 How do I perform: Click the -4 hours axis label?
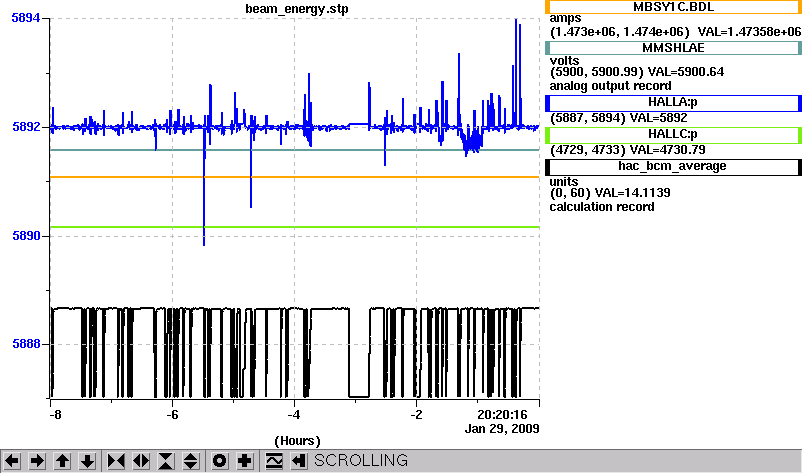(294, 415)
